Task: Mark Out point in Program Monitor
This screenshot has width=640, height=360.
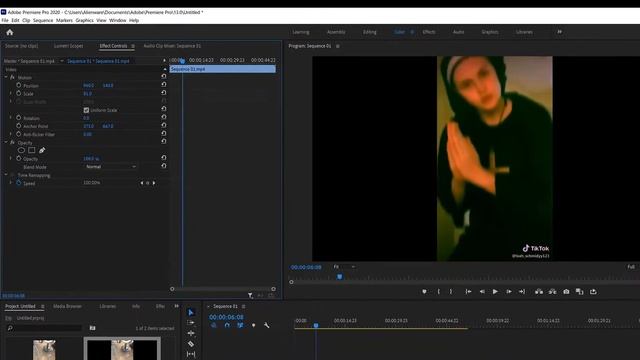Action: click(x=451, y=291)
